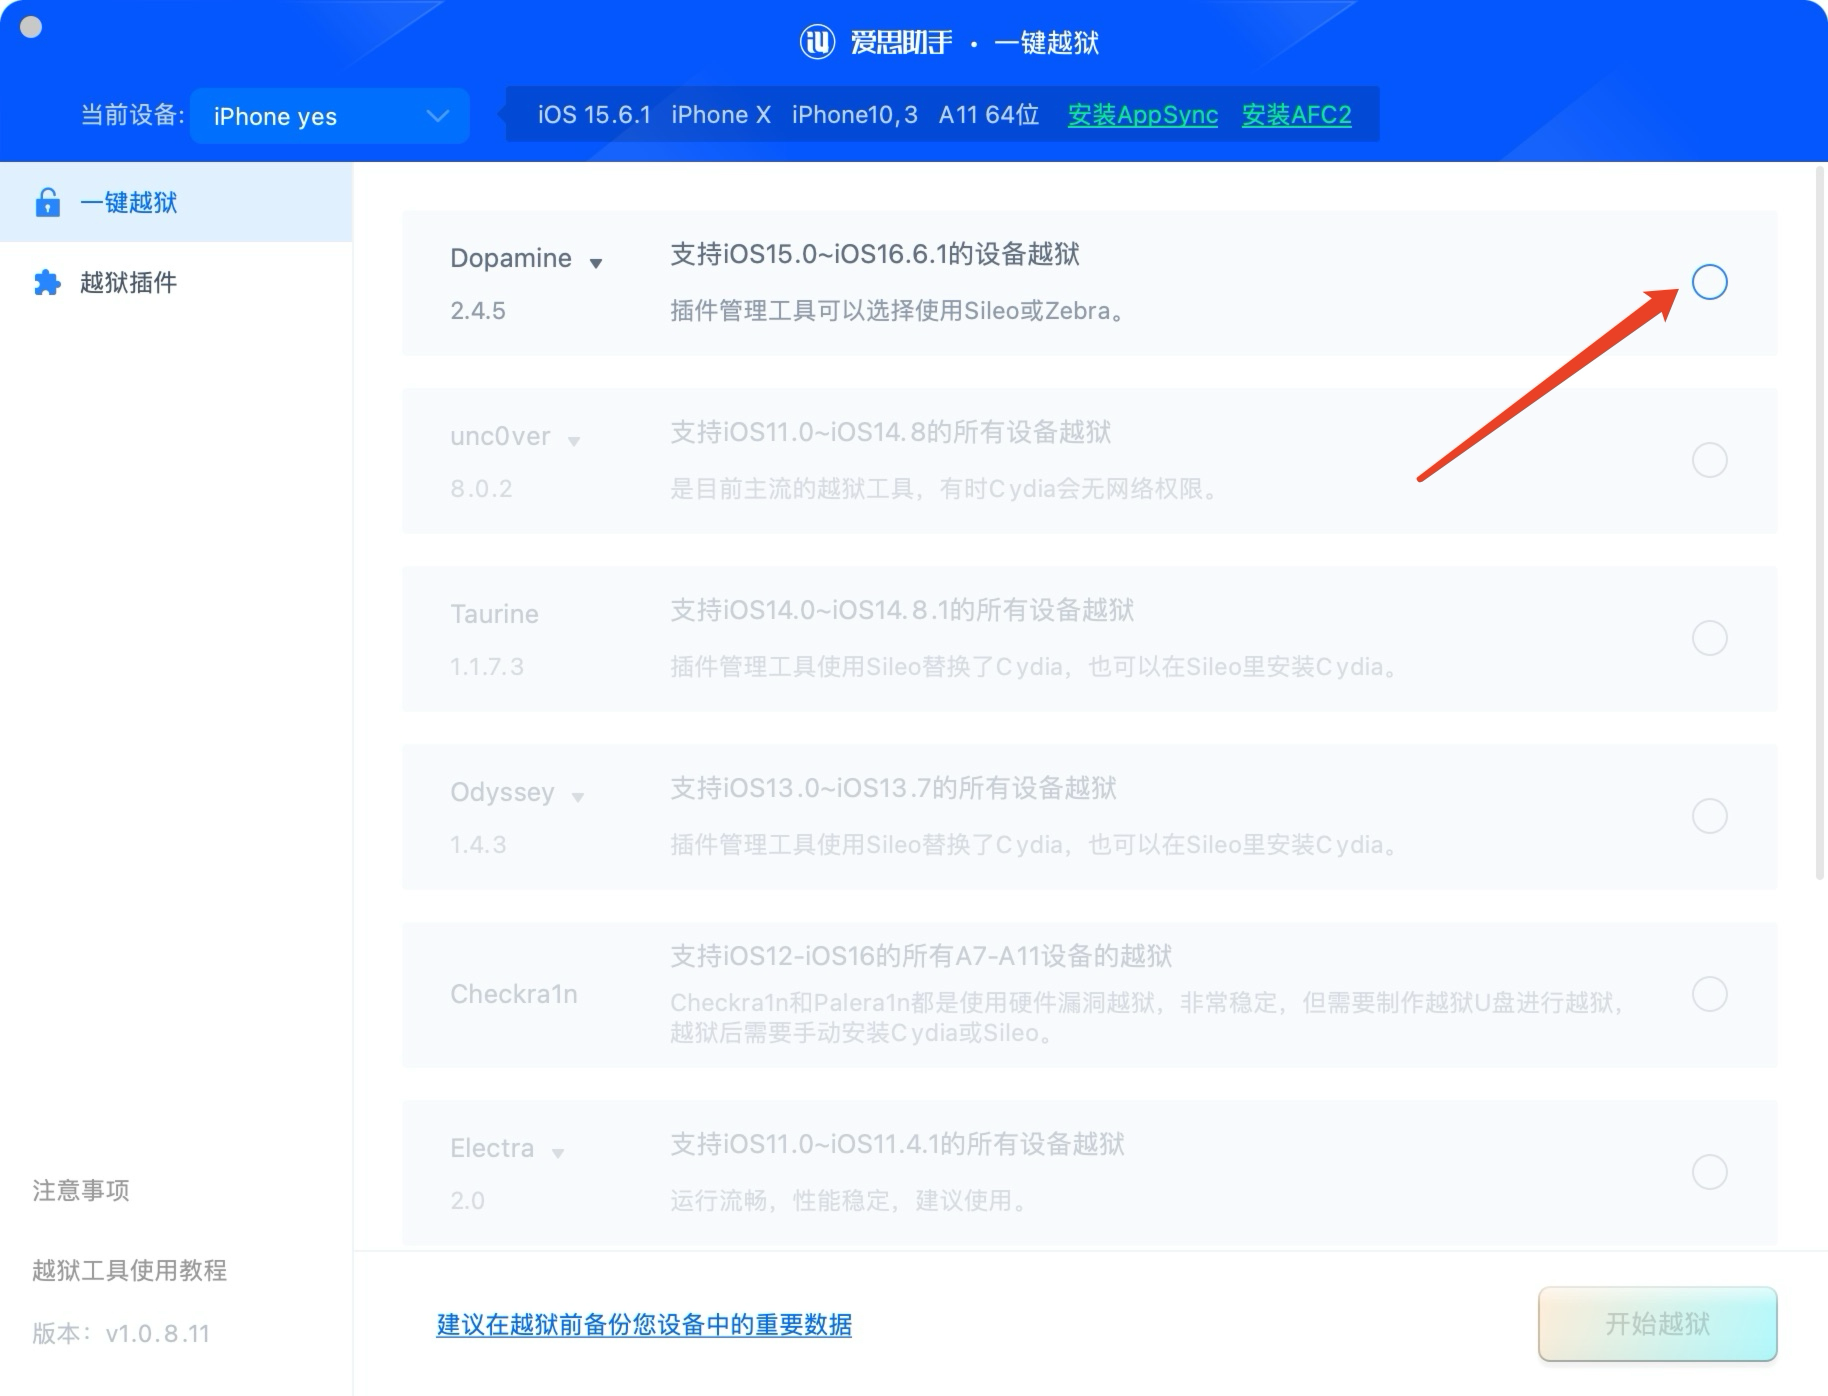Open the 安装AFC2 link
This screenshot has height=1396, width=1828.
pyautogui.click(x=1296, y=115)
